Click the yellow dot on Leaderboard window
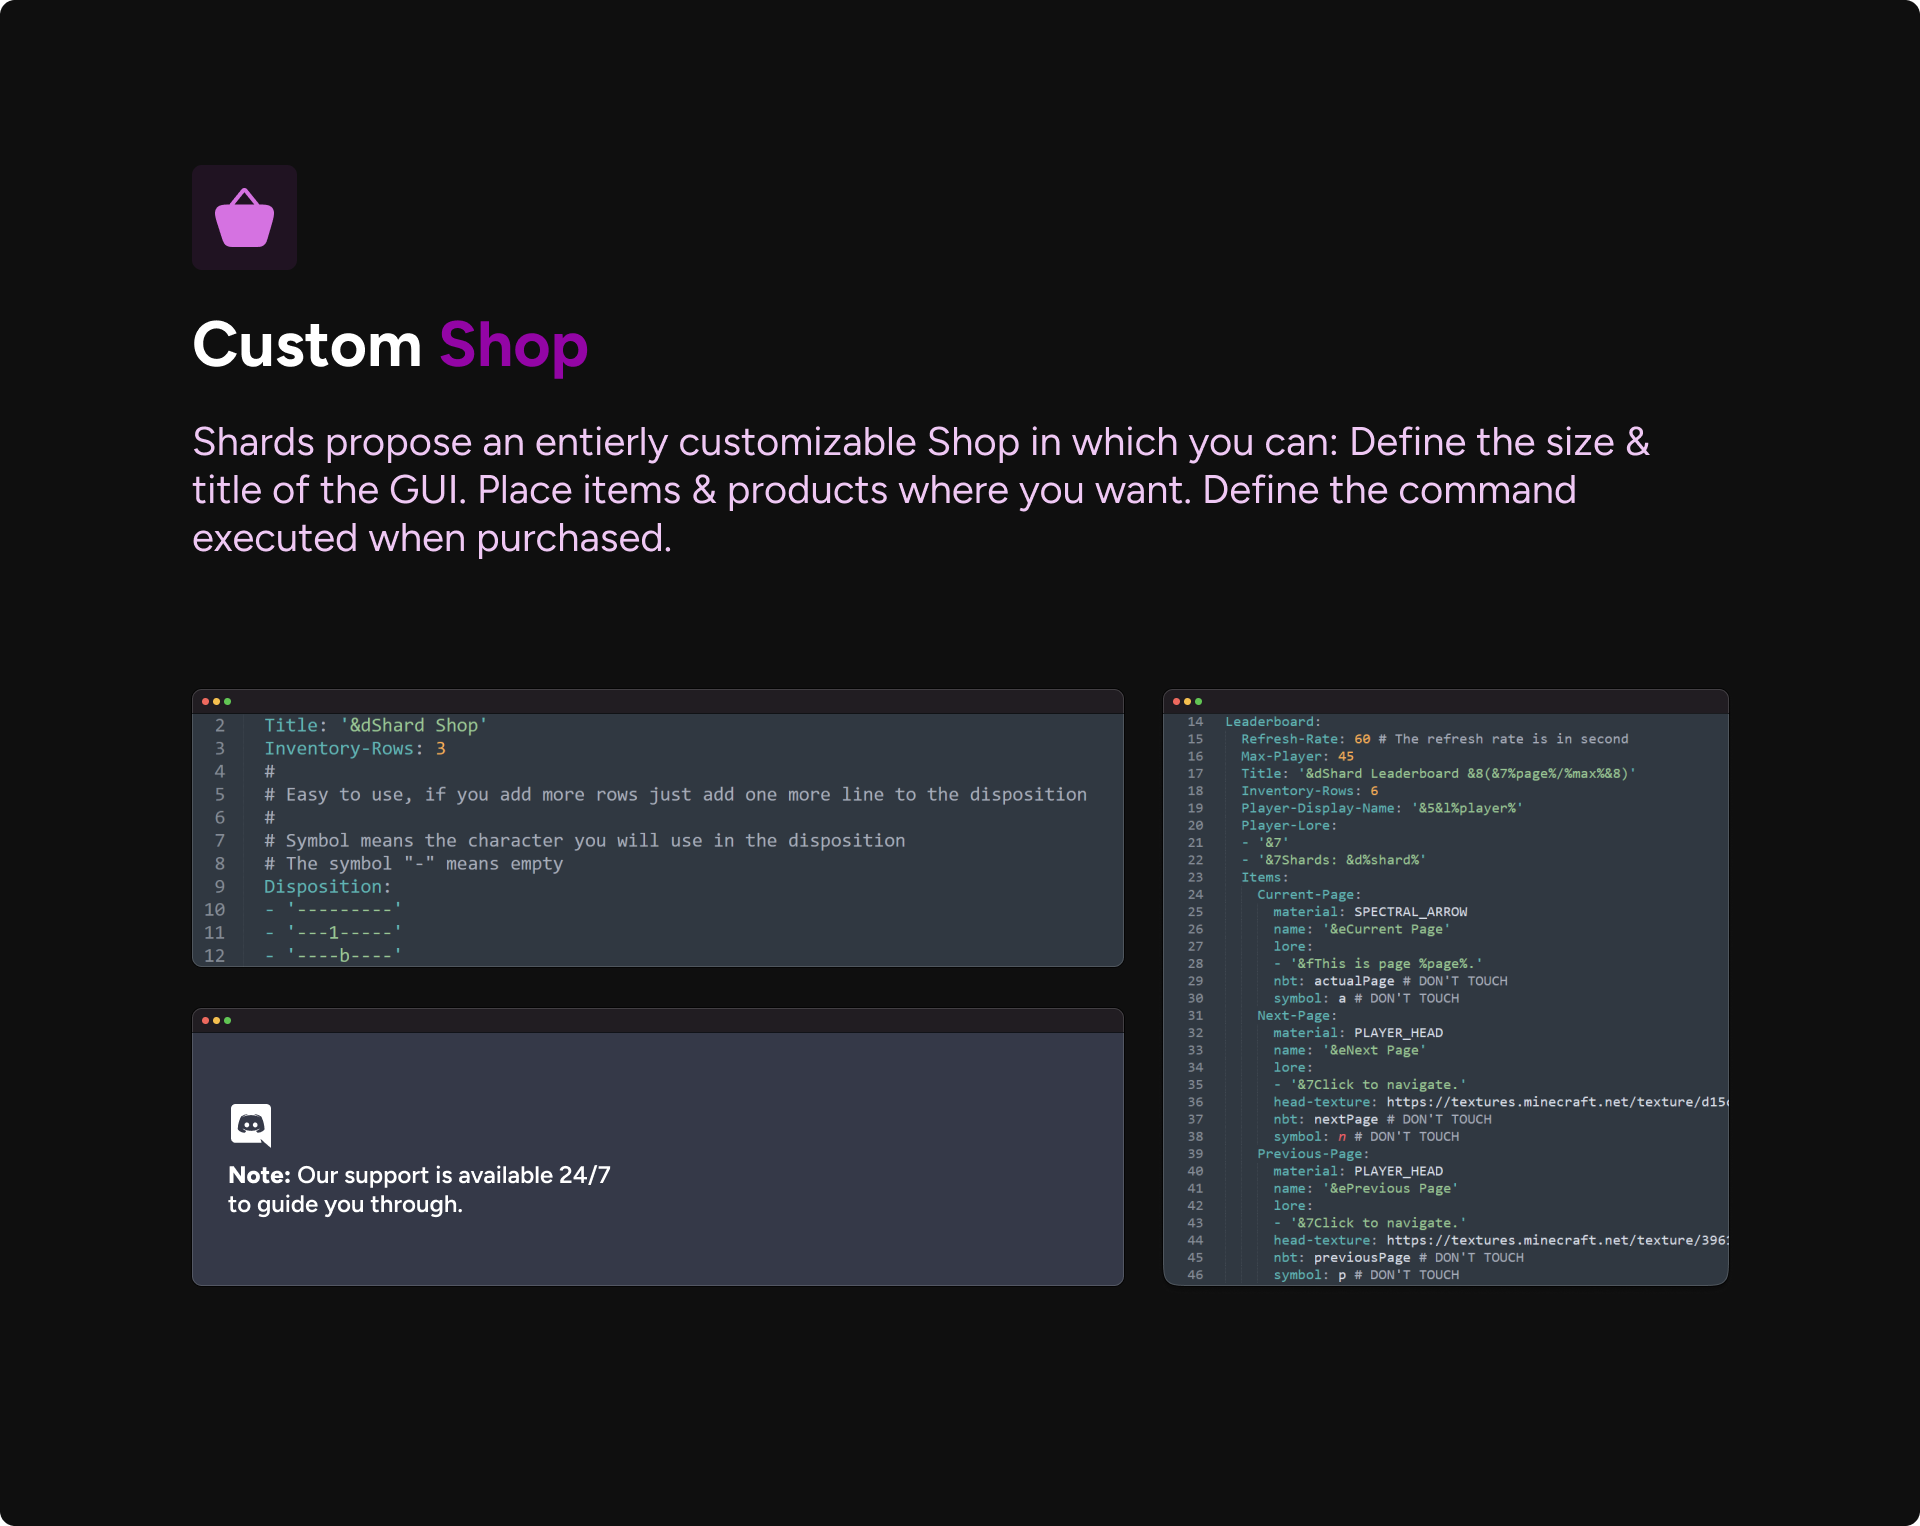The width and height of the screenshot is (1920, 1526). [1187, 702]
